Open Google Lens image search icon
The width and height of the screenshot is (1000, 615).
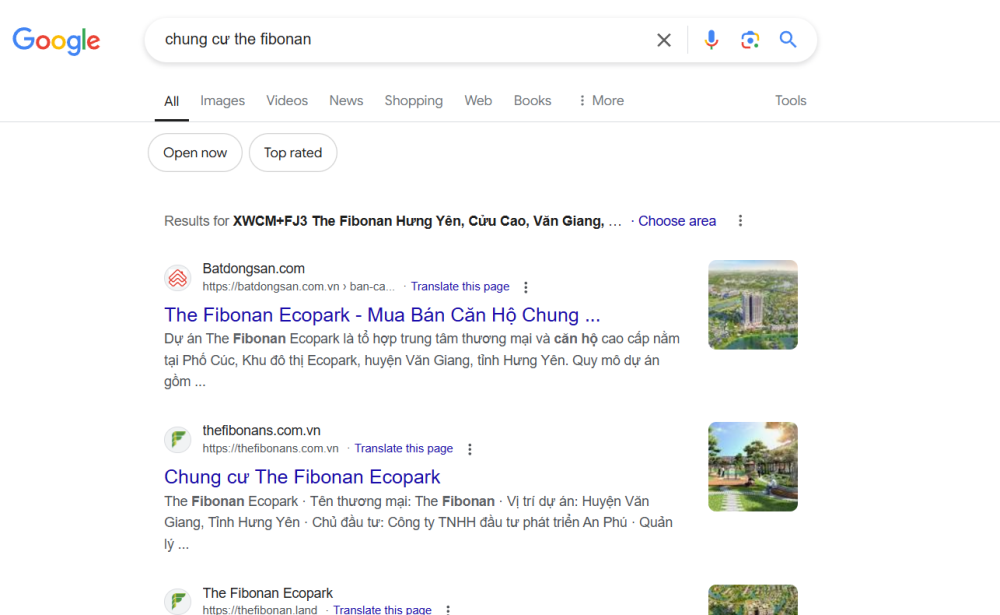750,40
